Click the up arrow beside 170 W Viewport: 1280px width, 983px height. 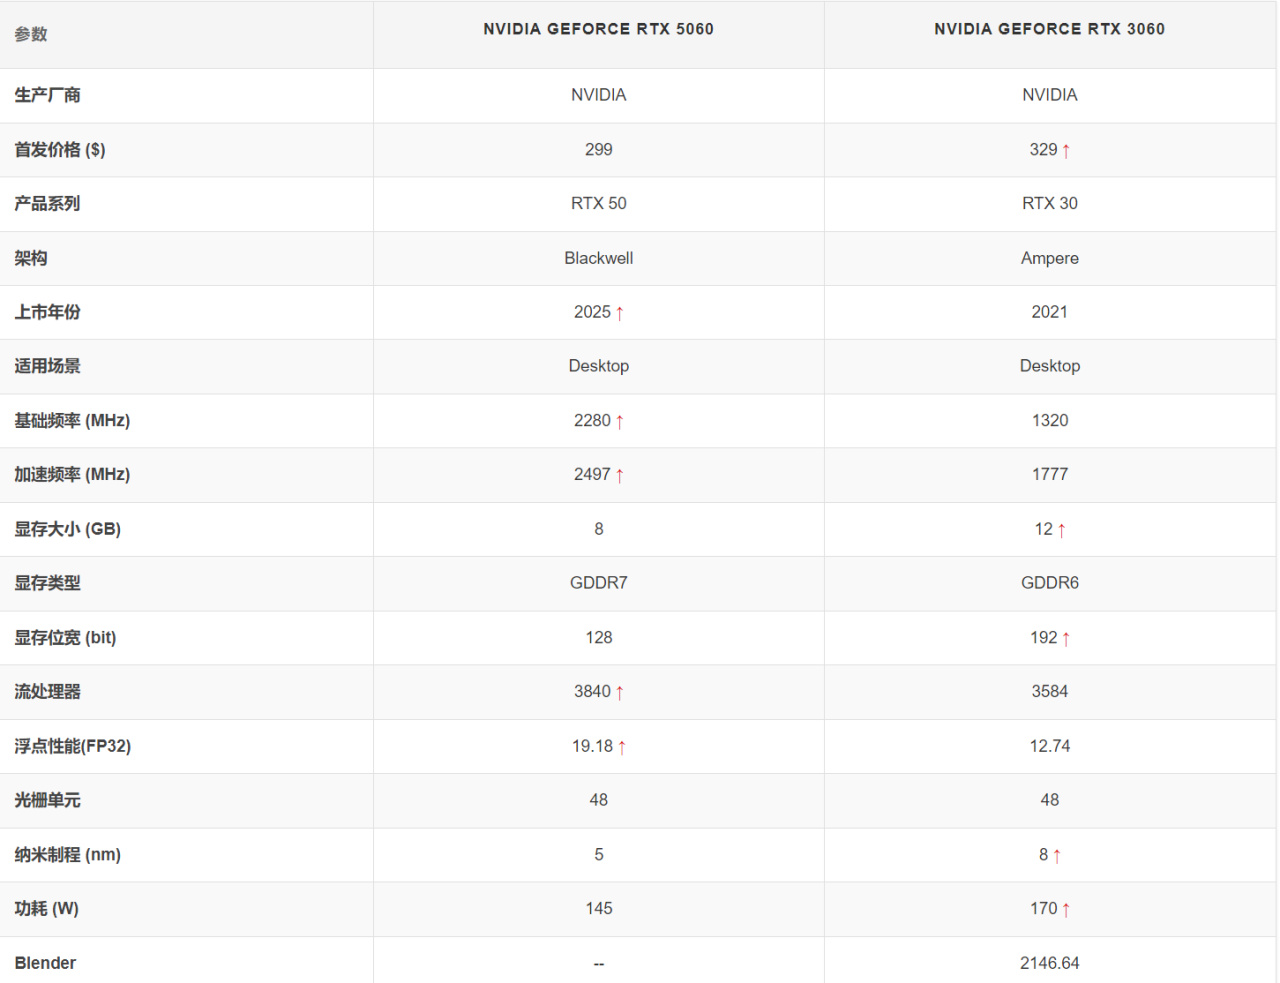(1066, 910)
